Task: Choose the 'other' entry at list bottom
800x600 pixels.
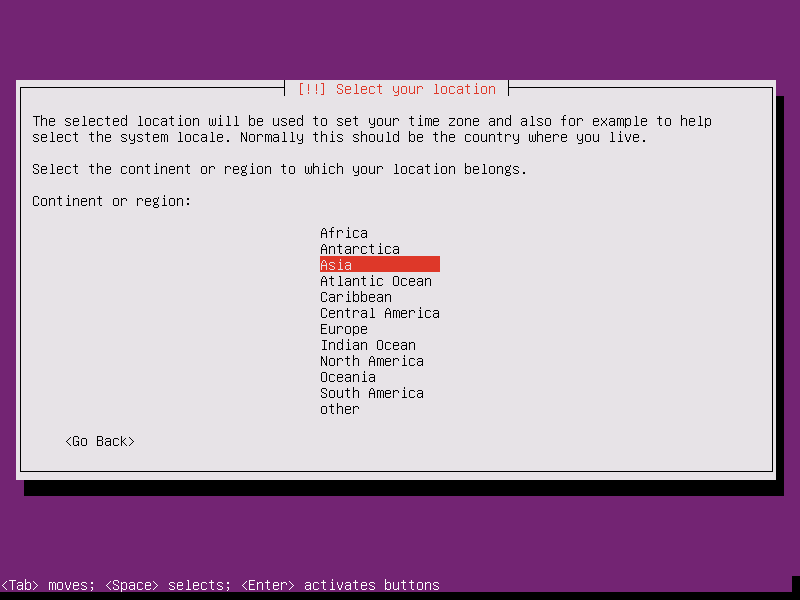Action: [339, 409]
